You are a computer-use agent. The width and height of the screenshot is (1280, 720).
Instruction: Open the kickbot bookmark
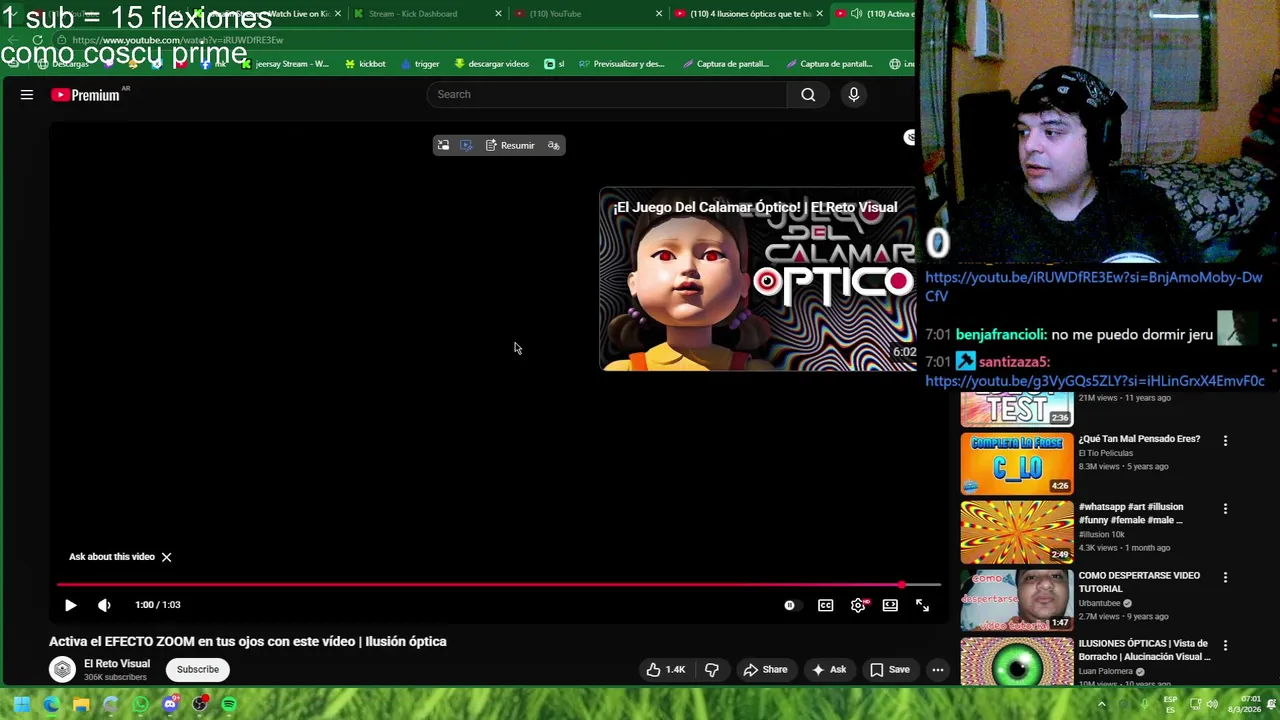(365, 64)
